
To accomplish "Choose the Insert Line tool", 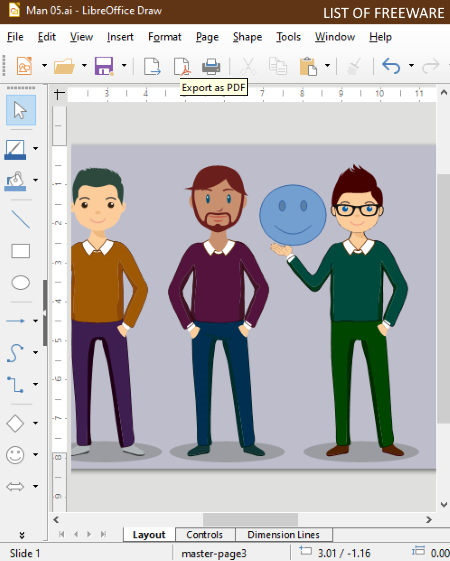I will 20,219.
